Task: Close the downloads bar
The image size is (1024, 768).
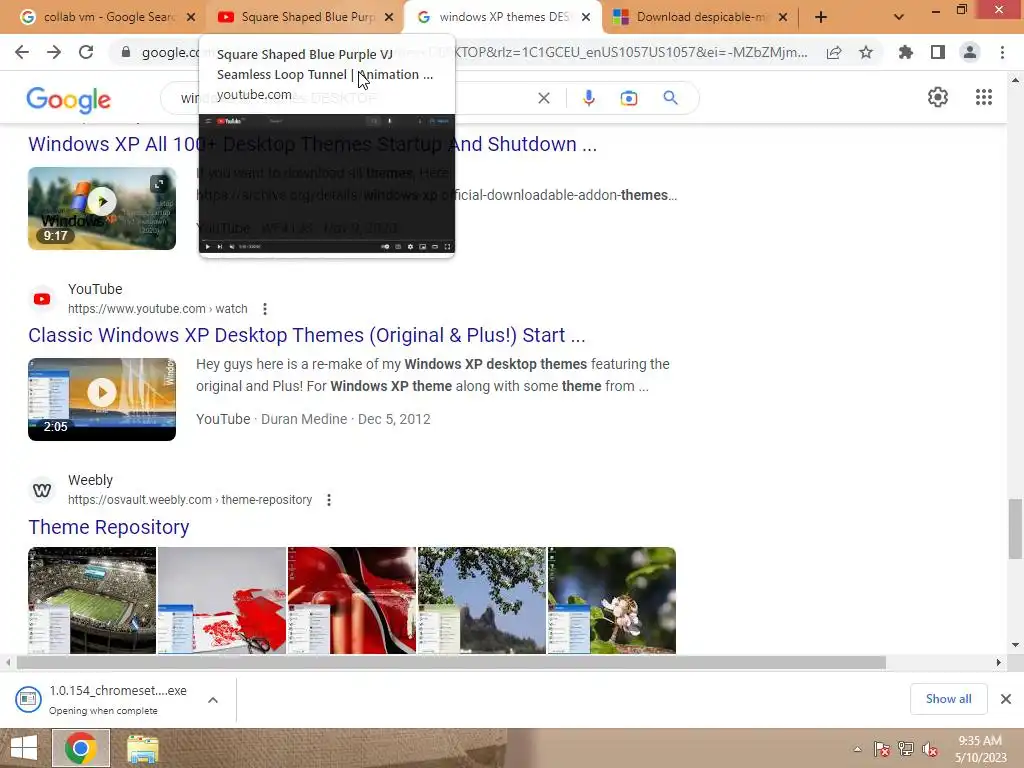Action: tap(1006, 699)
